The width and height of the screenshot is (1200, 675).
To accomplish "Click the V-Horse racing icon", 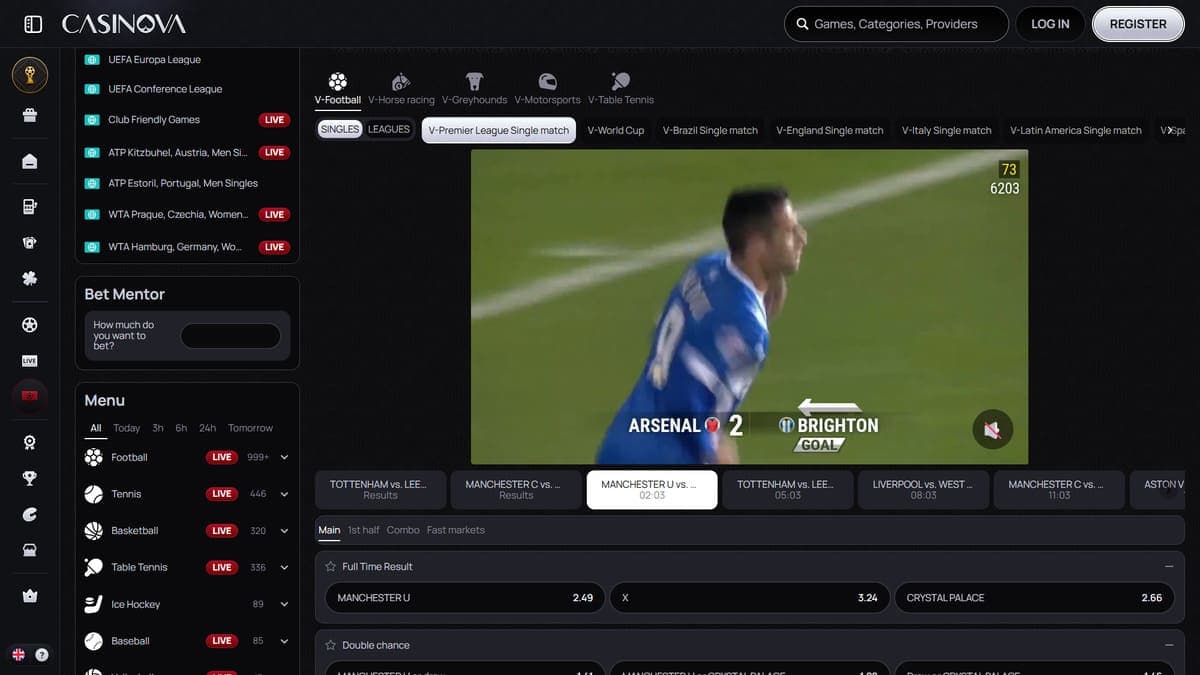I will [401, 82].
